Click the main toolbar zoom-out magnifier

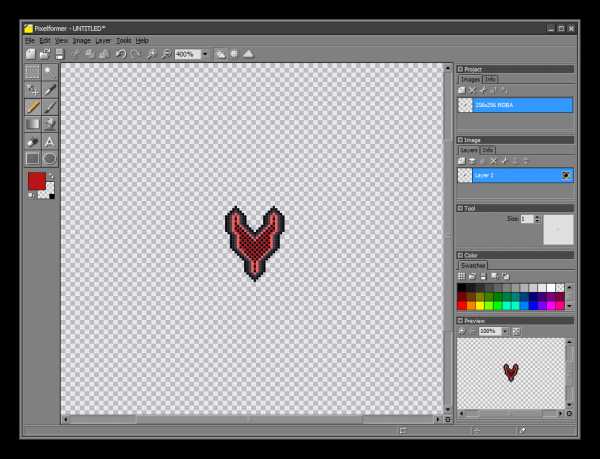[166, 54]
